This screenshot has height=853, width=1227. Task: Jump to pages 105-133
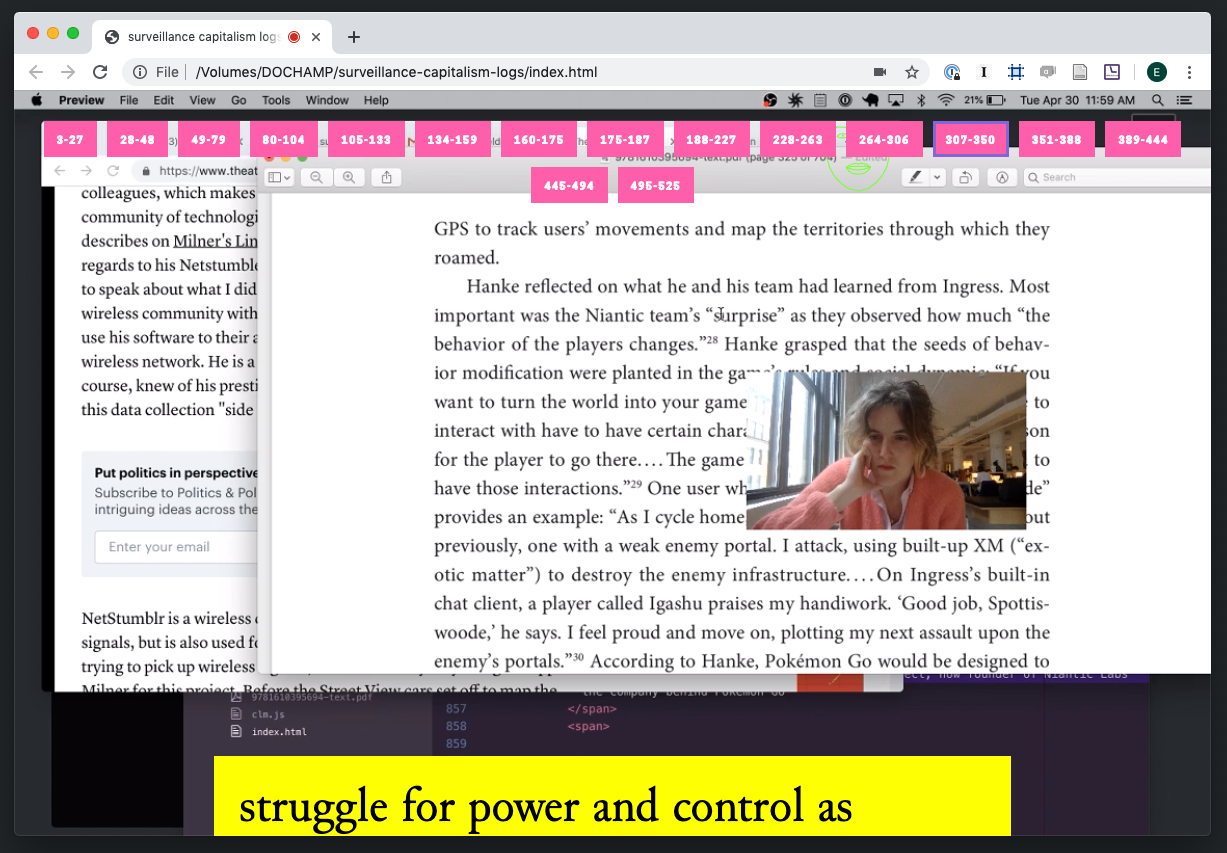(366, 140)
